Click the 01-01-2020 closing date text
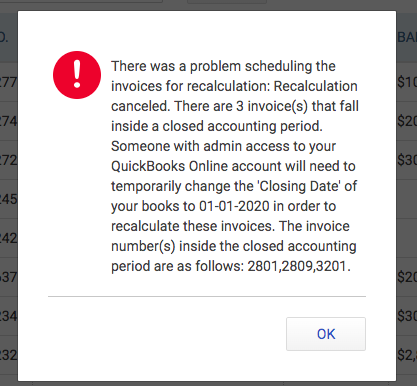 click(234, 206)
